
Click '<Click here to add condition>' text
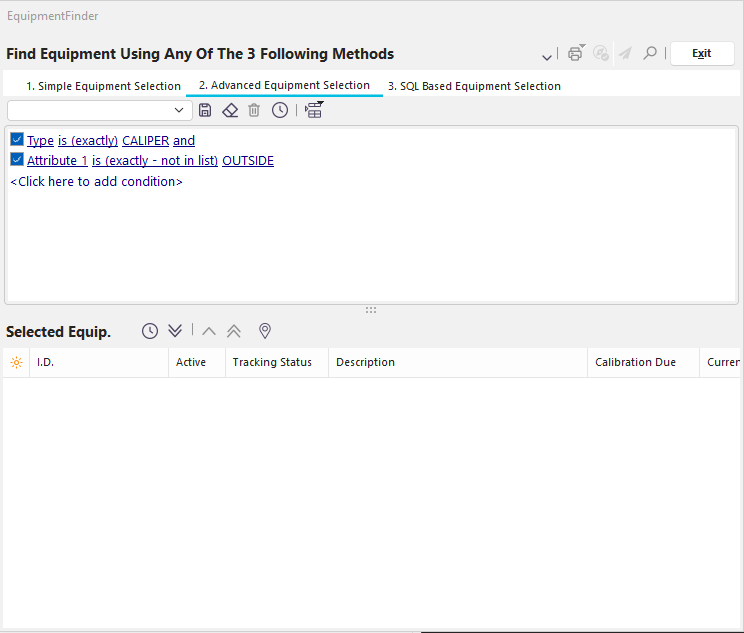point(96,182)
